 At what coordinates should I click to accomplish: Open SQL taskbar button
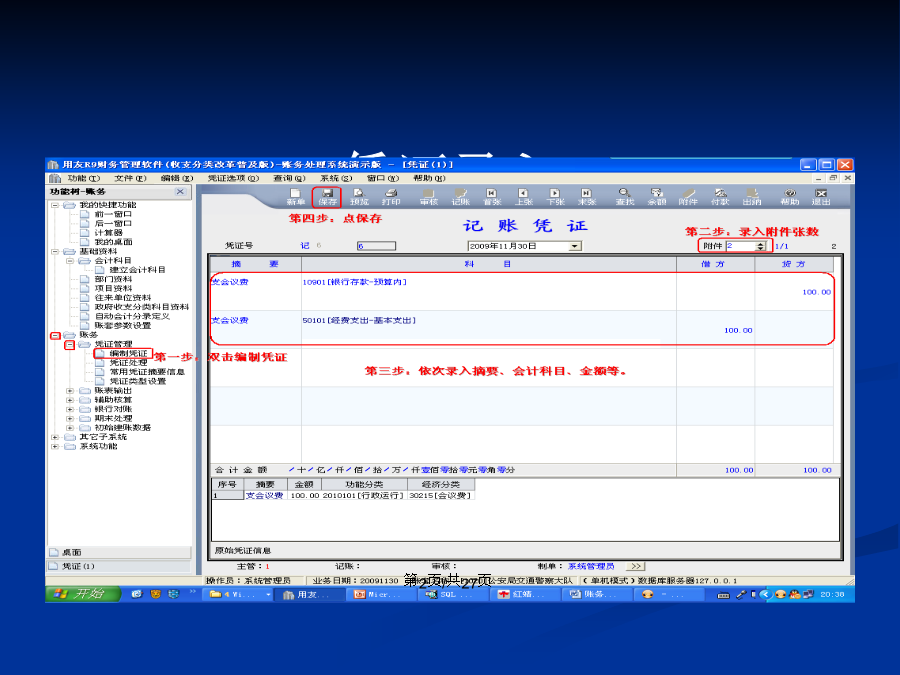tap(453, 595)
